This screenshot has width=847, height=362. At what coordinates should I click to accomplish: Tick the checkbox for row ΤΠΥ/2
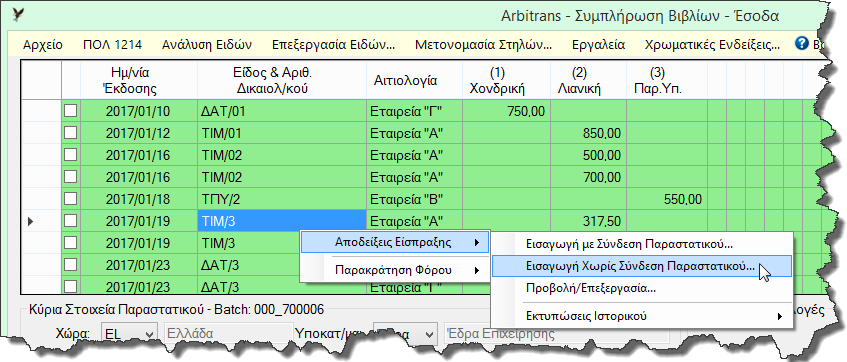pos(71,199)
